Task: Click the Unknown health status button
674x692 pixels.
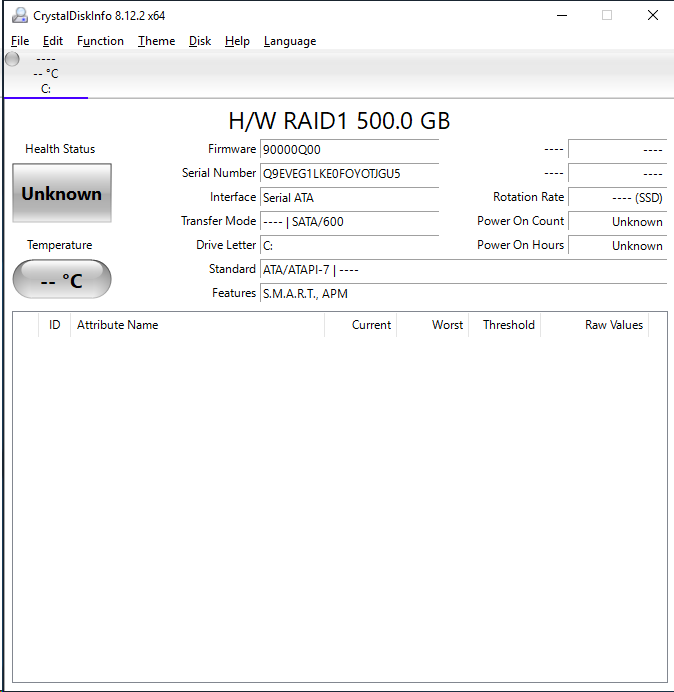Action: [x=62, y=193]
